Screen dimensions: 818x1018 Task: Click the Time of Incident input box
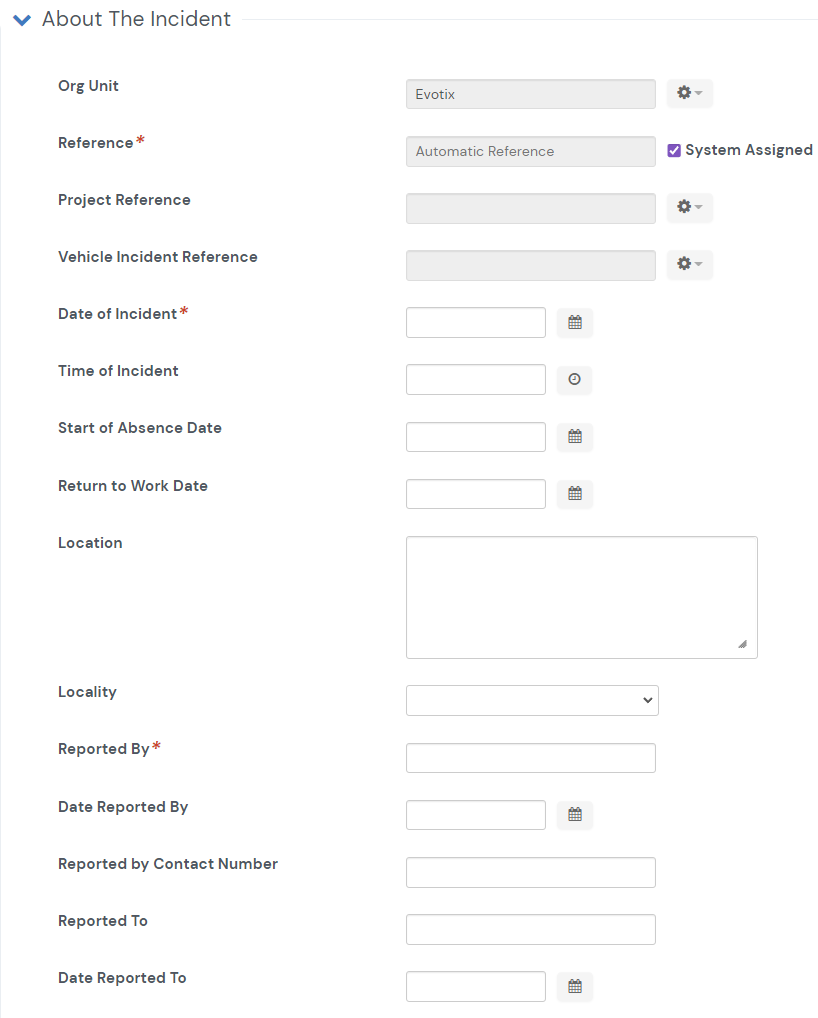coord(476,380)
